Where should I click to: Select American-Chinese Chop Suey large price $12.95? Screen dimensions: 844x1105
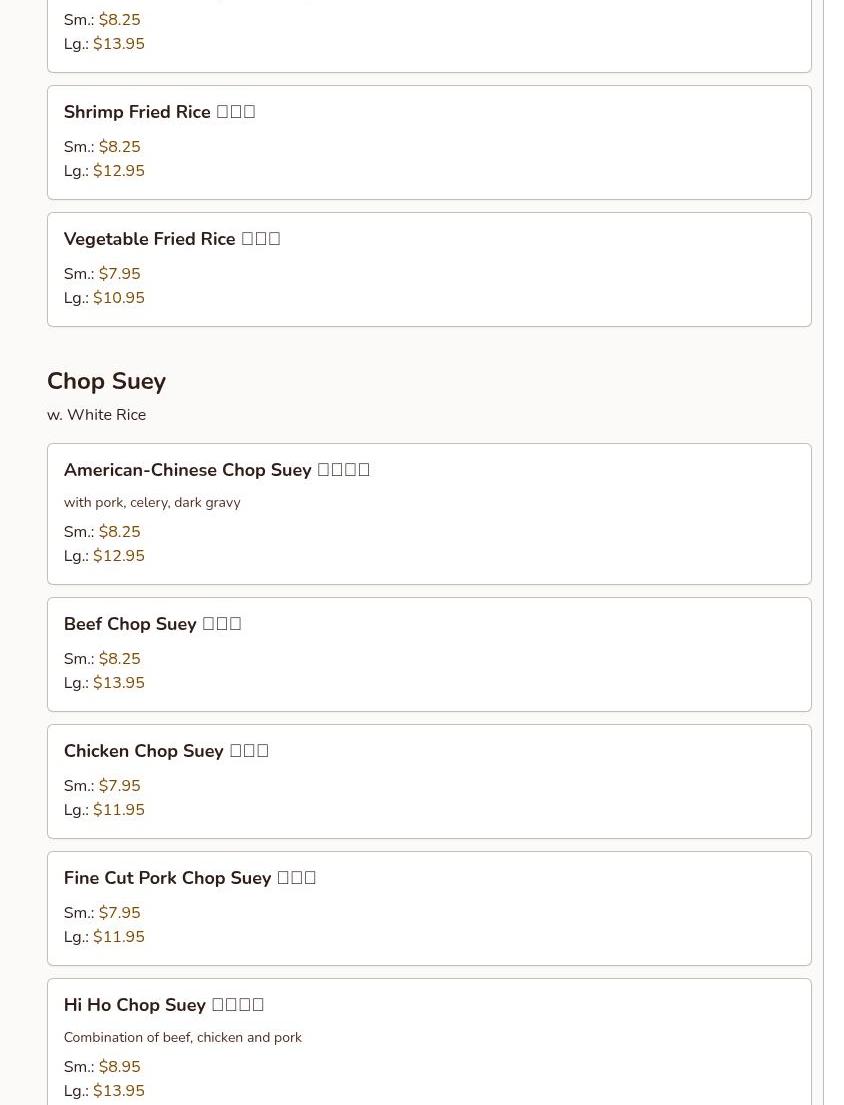pos(118,556)
